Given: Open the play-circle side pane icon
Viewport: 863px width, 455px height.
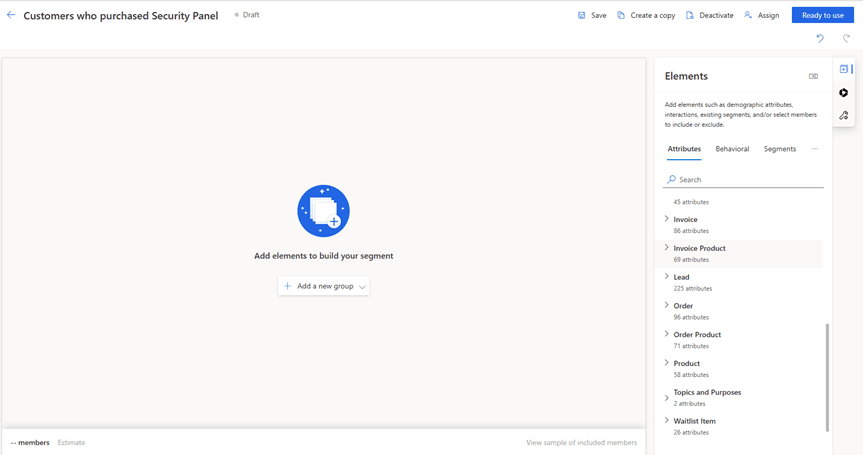Looking at the screenshot, I should 844,93.
